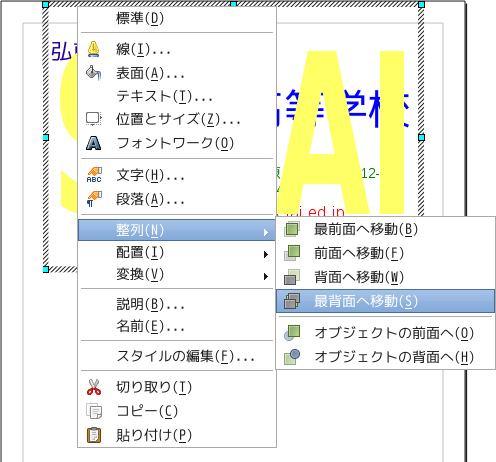Click the copy (コピー) icon
Screen dimensions: 496x462
click(x=94, y=411)
